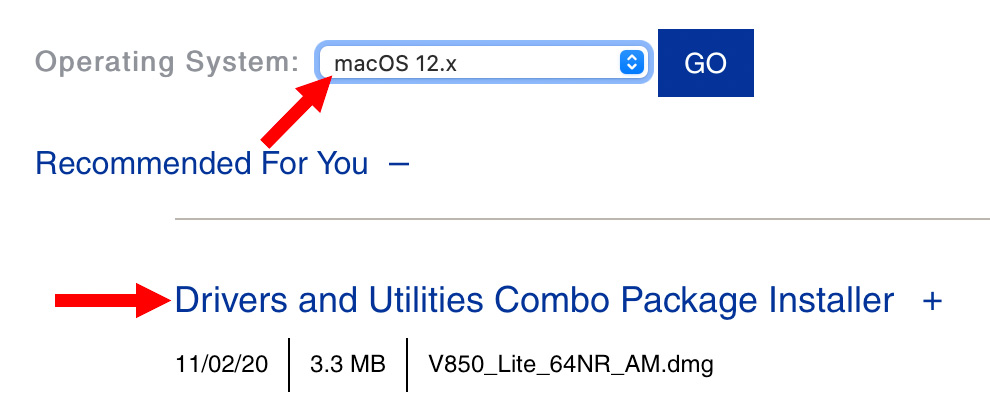Open the Recommended For You heading link
The width and height of the screenshot is (990, 420).
click(201, 163)
